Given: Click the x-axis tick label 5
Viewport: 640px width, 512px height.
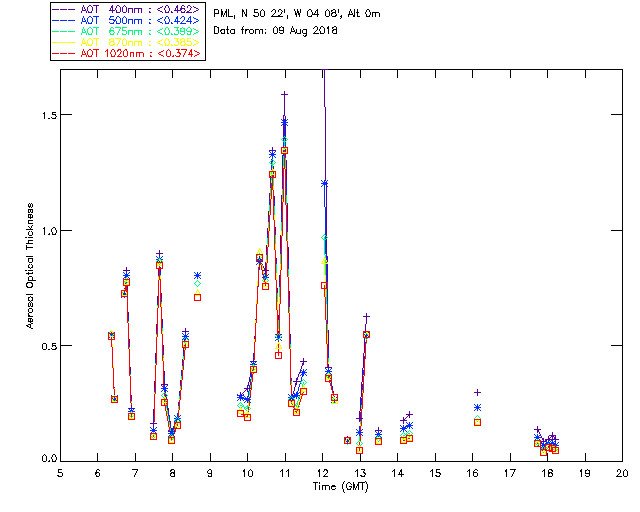Looking at the screenshot, I should click(60, 473).
